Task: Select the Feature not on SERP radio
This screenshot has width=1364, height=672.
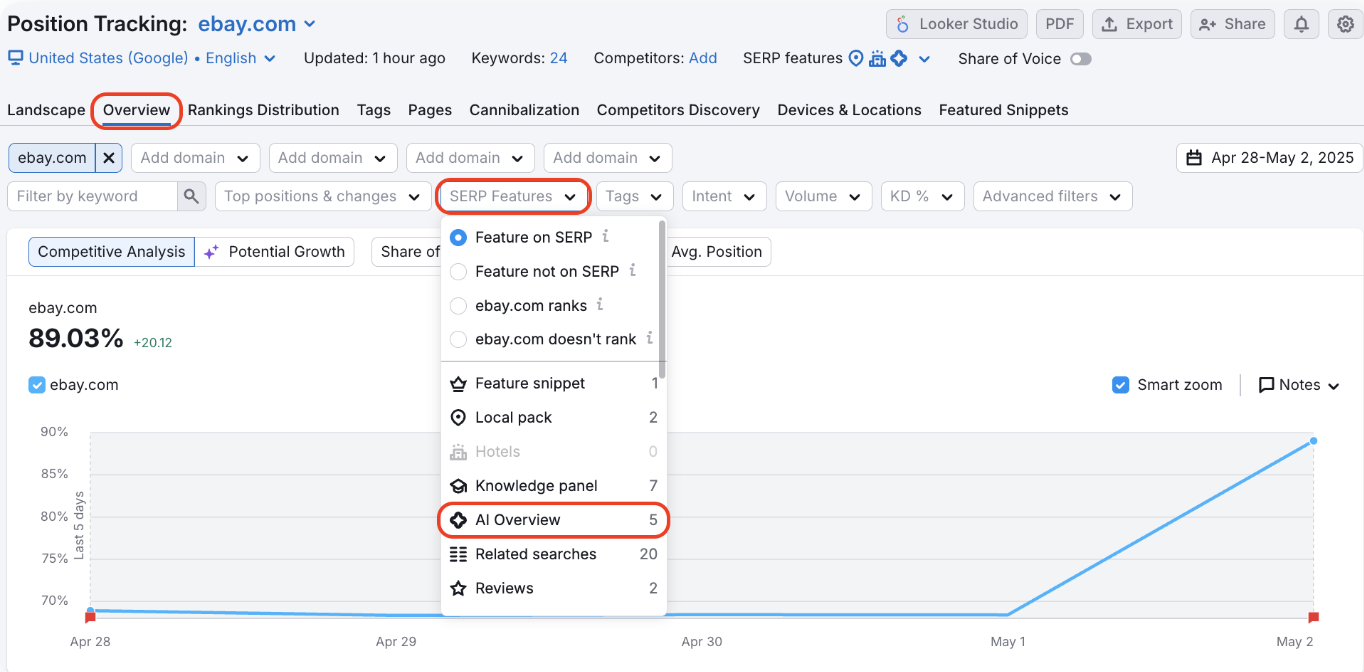Action: [458, 271]
